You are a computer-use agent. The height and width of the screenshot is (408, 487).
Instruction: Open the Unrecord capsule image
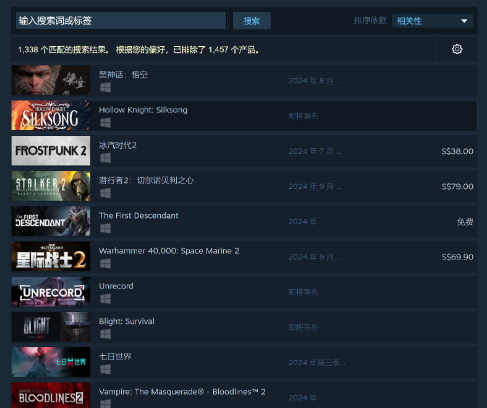tap(51, 292)
